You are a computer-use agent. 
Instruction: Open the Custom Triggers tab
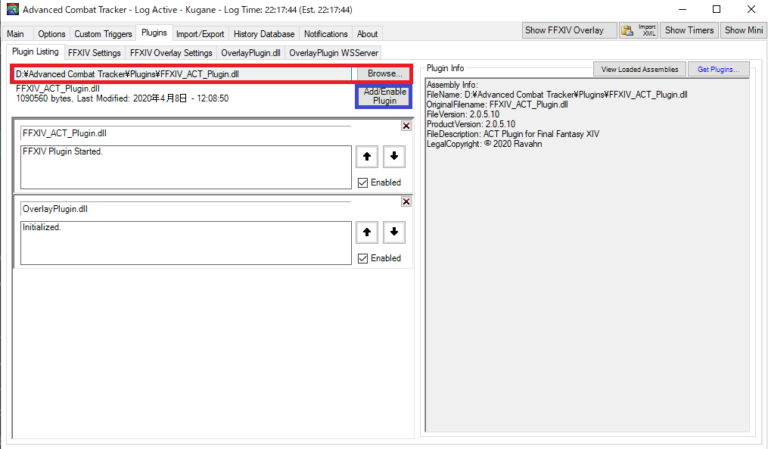pyautogui.click(x=102, y=33)
